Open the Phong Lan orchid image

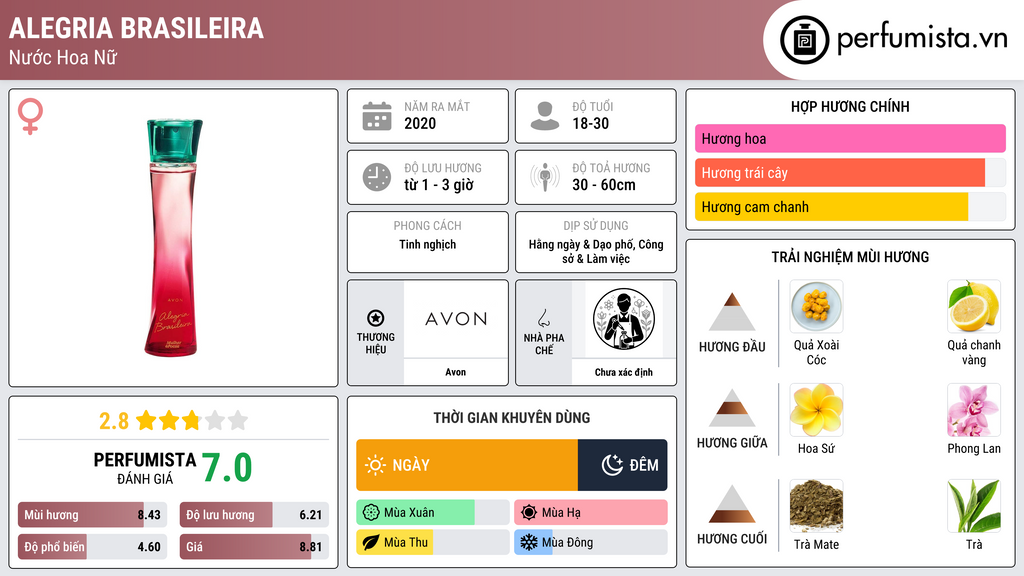coord(974,410)
